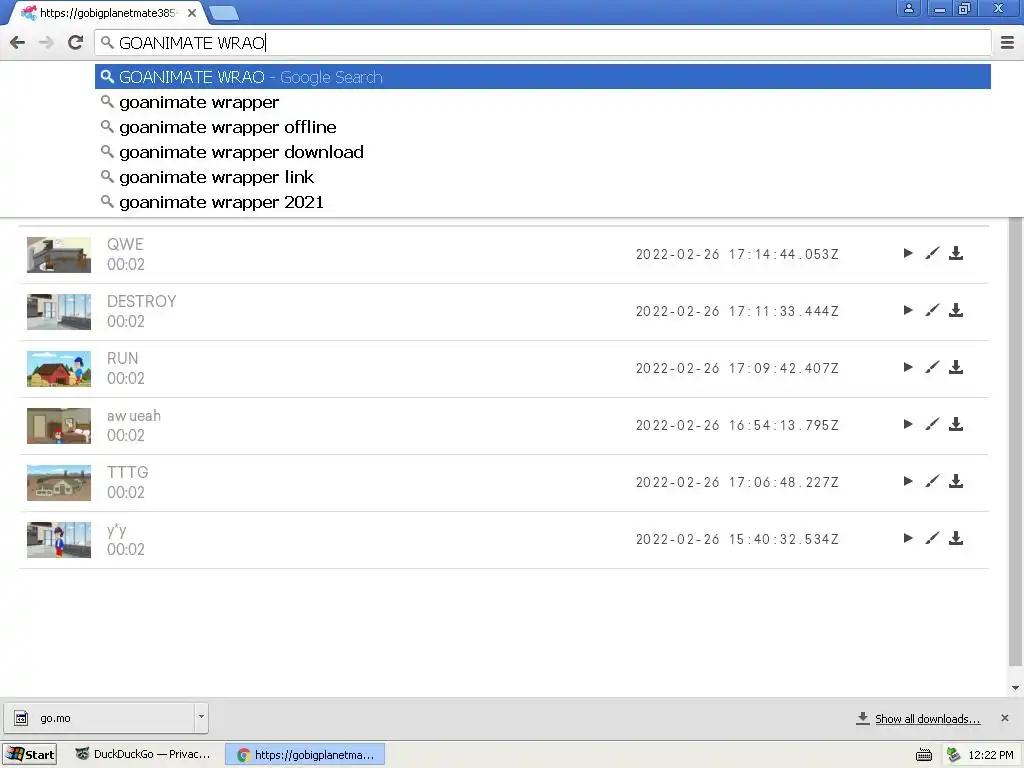Click the page's vertical scrollbar
The width and height of the screenshot is (1024, 768).
(1015, 441)
